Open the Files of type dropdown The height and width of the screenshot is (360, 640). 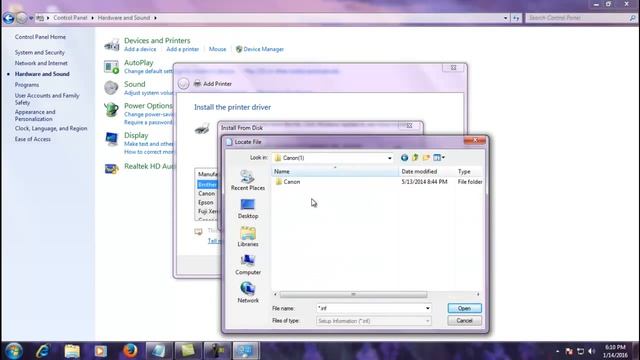point(427,321)
